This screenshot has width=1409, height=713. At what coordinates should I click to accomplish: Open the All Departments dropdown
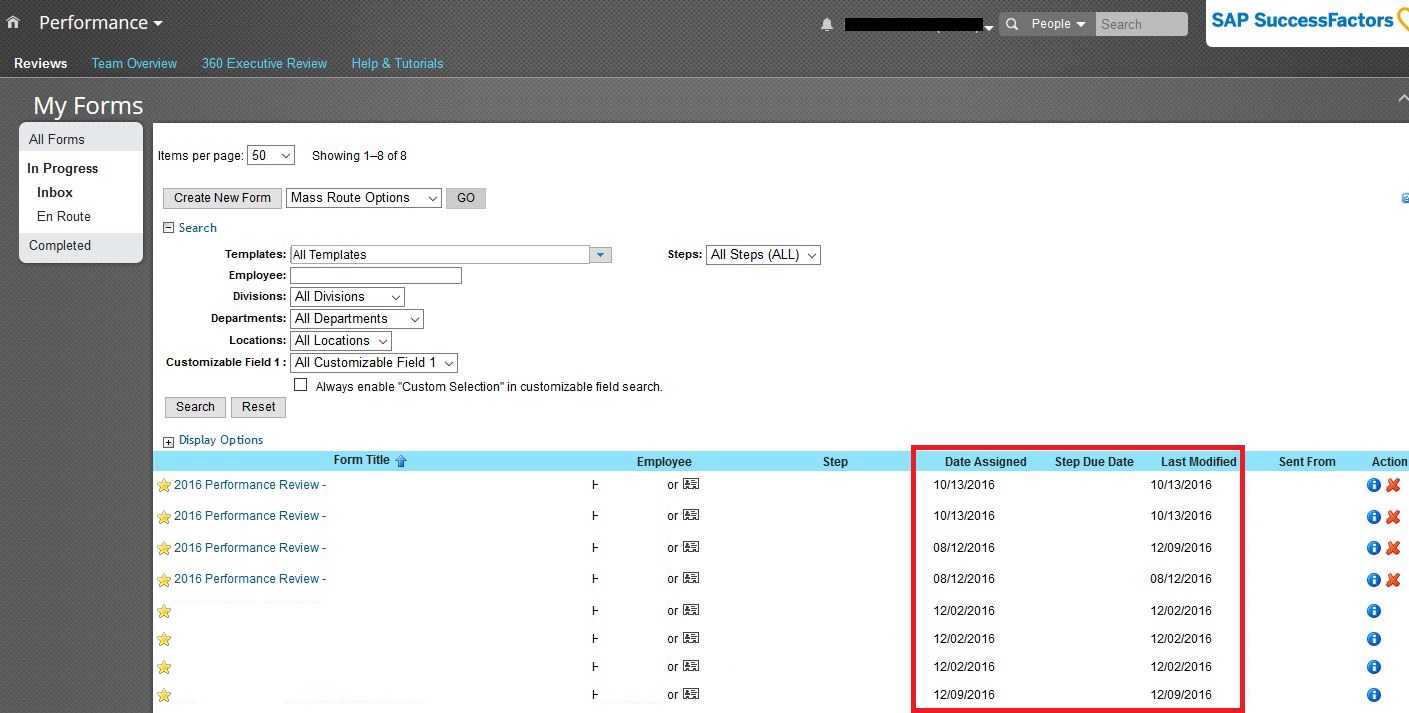click(x=357, y=319)
